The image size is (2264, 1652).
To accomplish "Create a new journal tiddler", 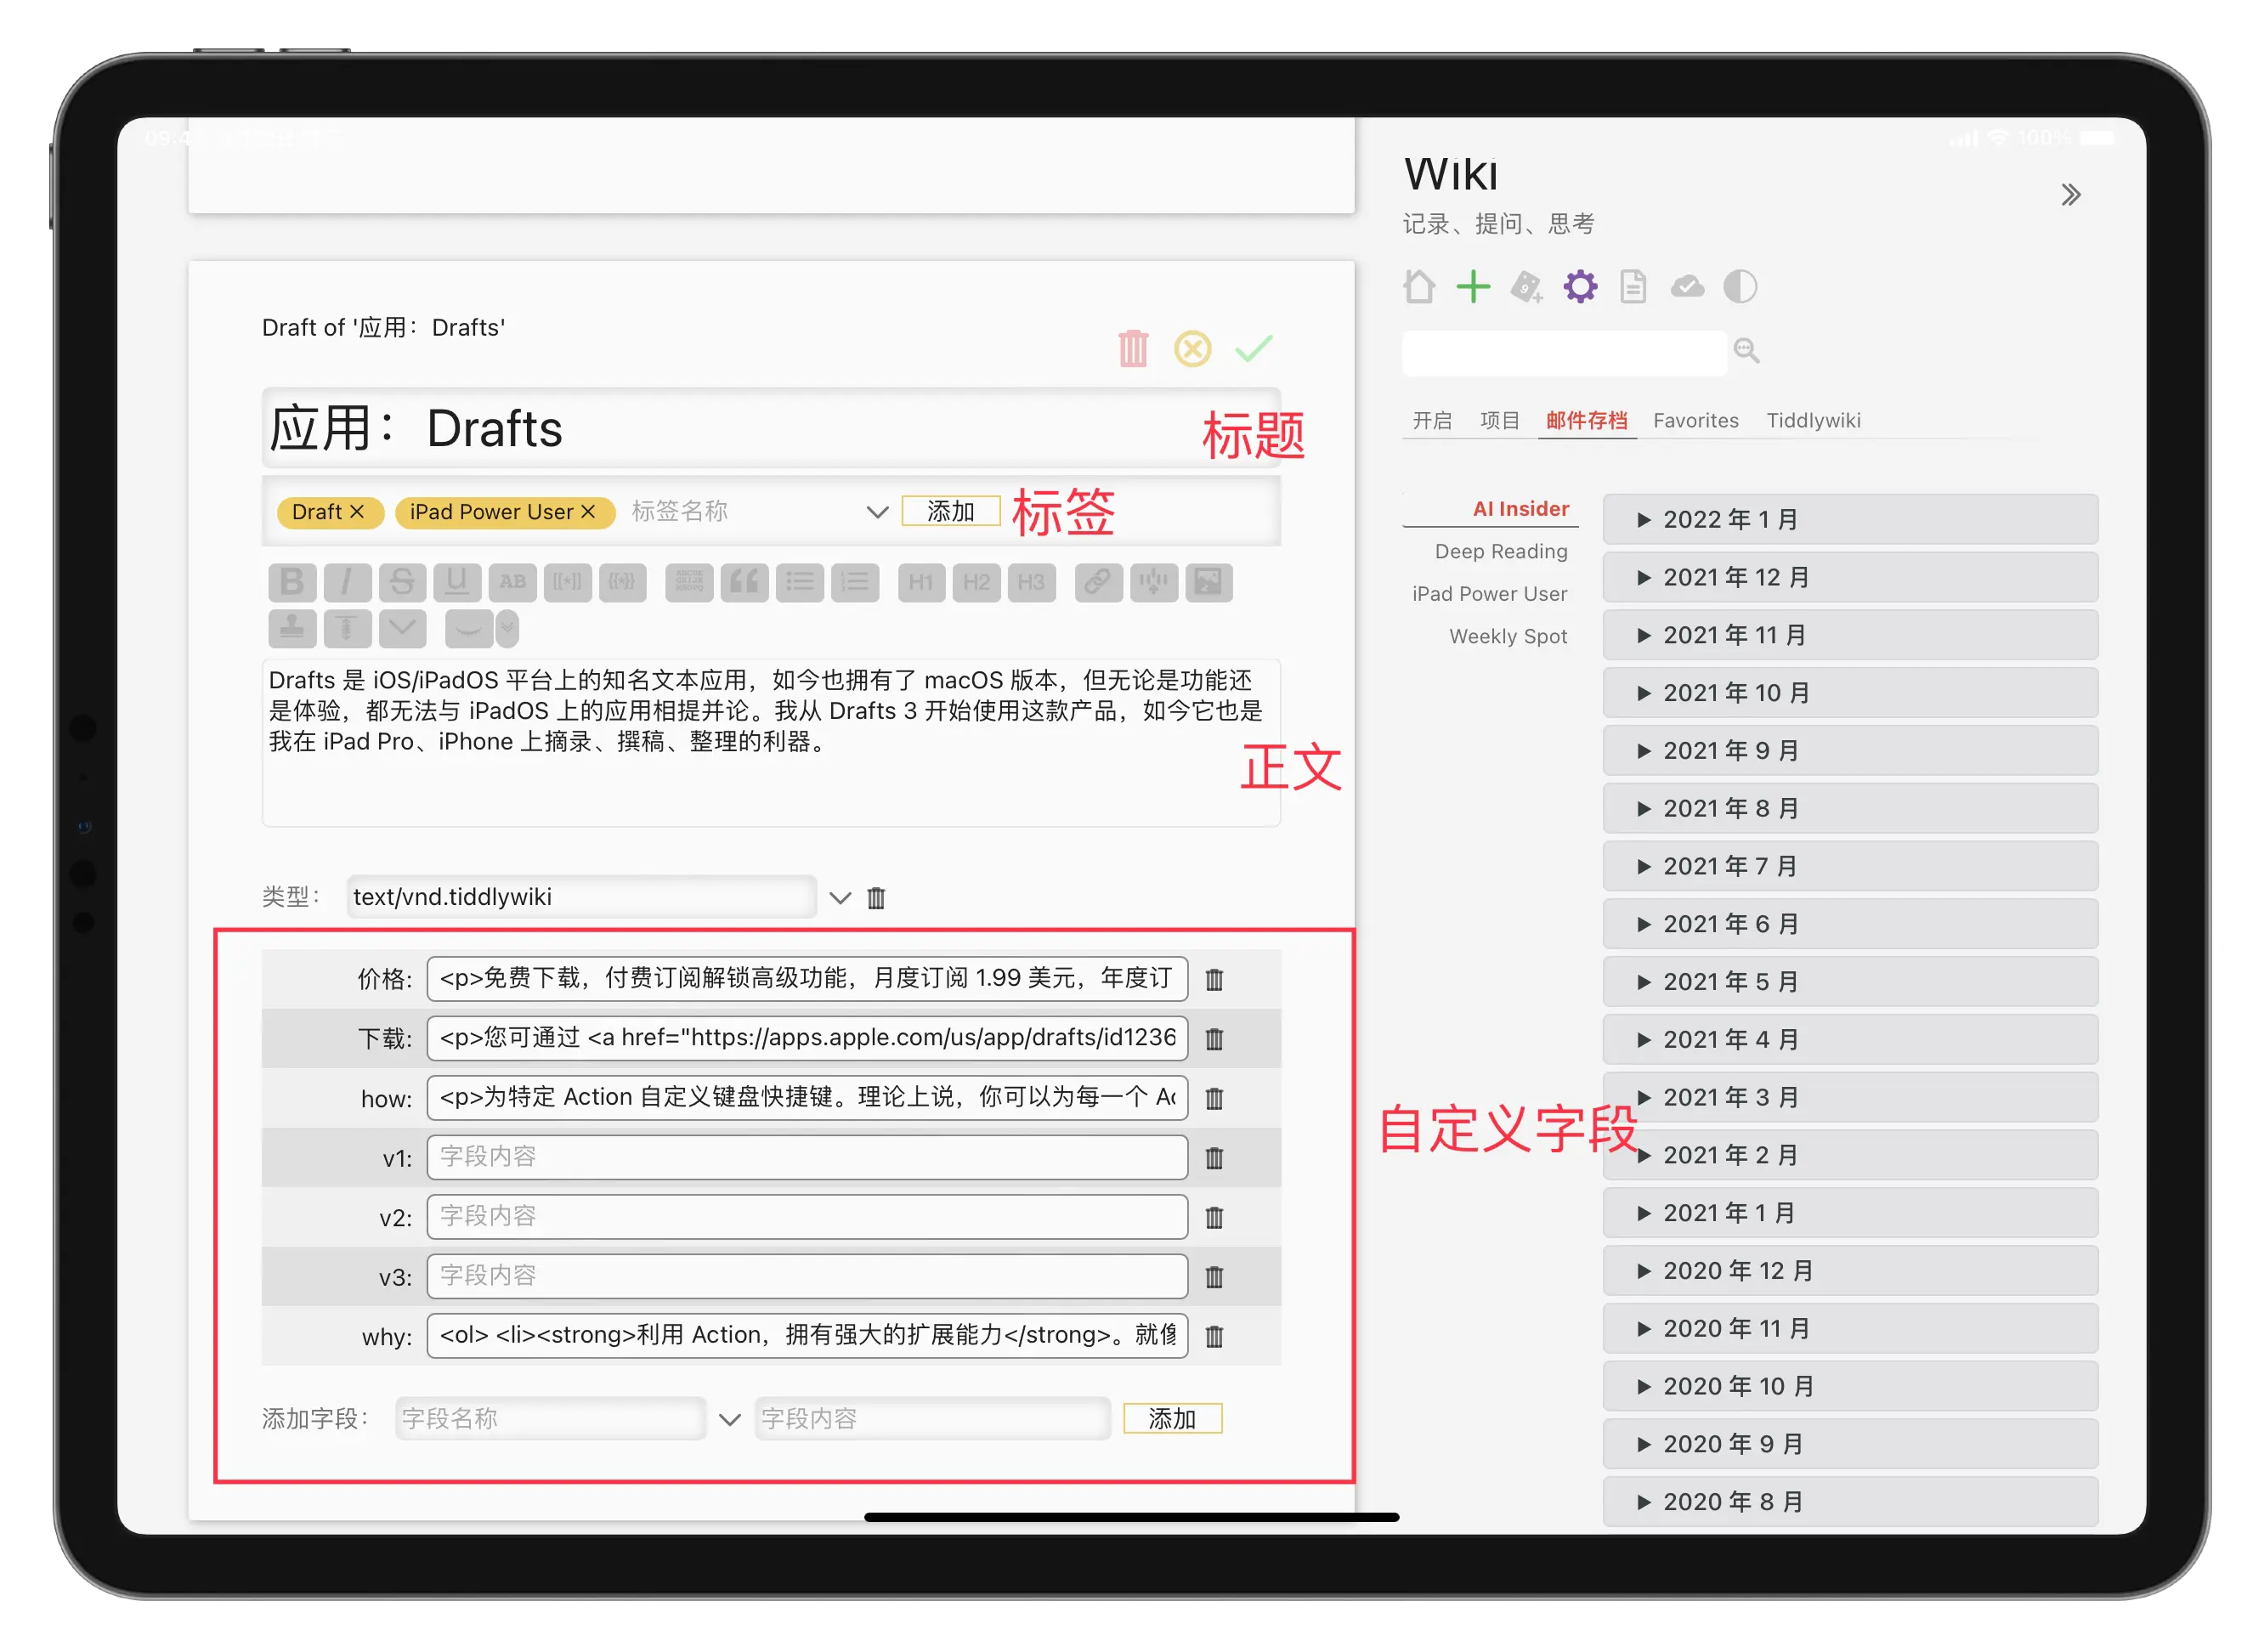I will pyautogui.click(x=1526, y=287).
